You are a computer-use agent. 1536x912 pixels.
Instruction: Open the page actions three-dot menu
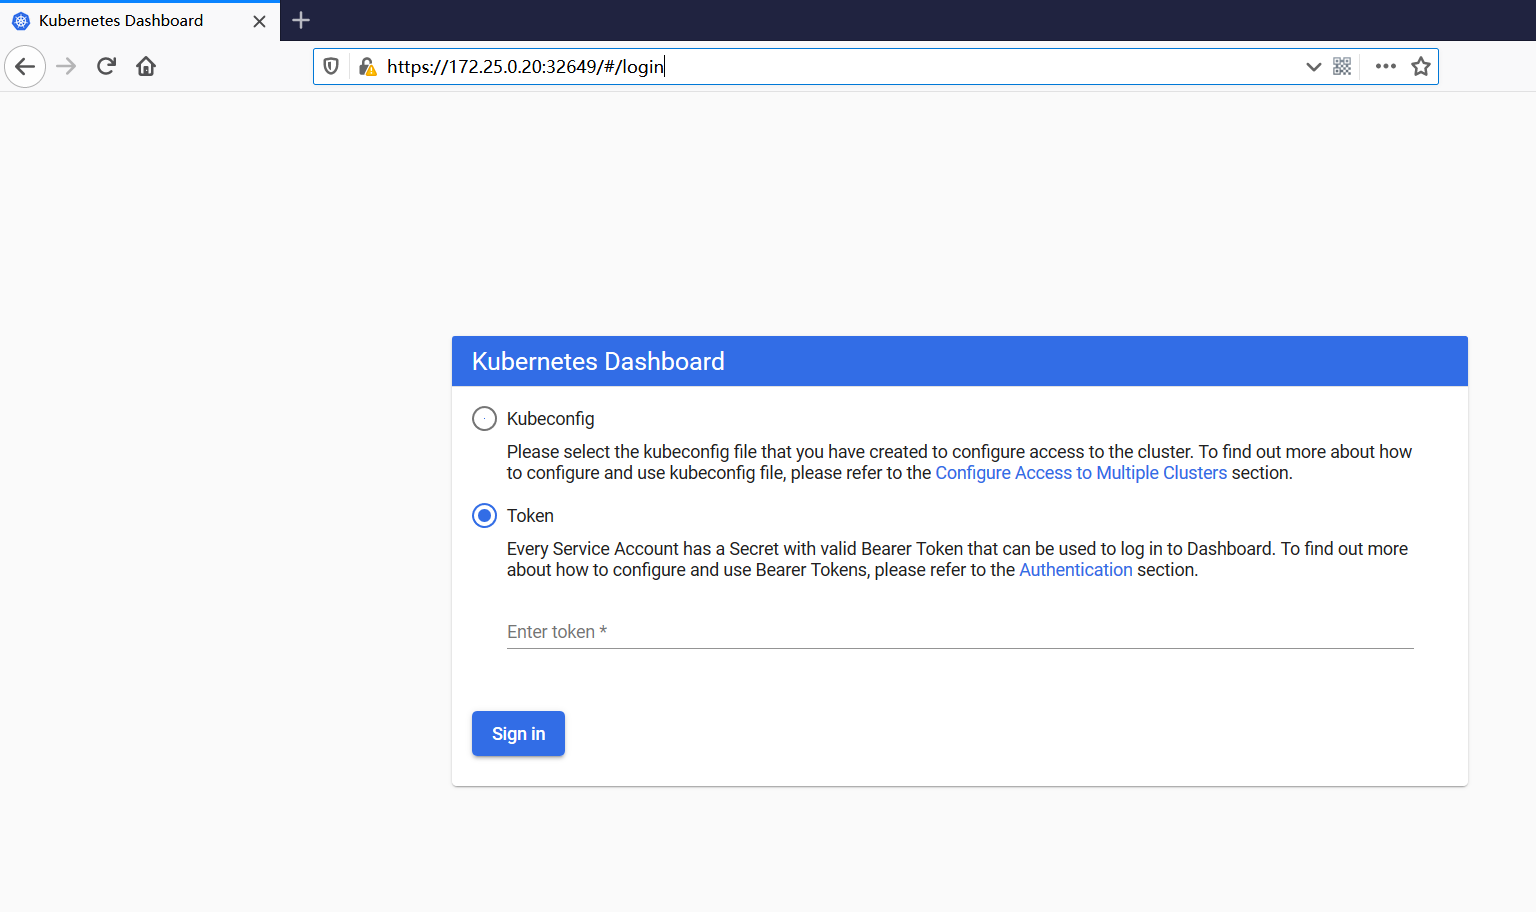[1385, 67]
